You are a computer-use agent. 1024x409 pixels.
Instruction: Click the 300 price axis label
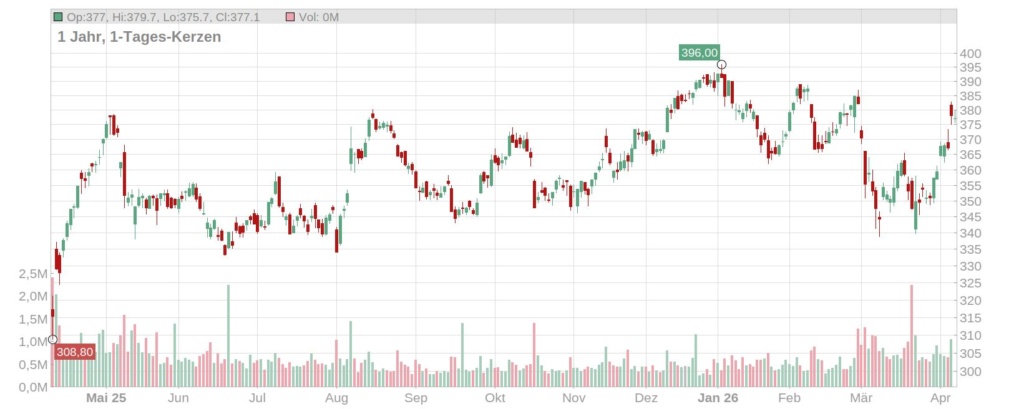click(971, 372)
